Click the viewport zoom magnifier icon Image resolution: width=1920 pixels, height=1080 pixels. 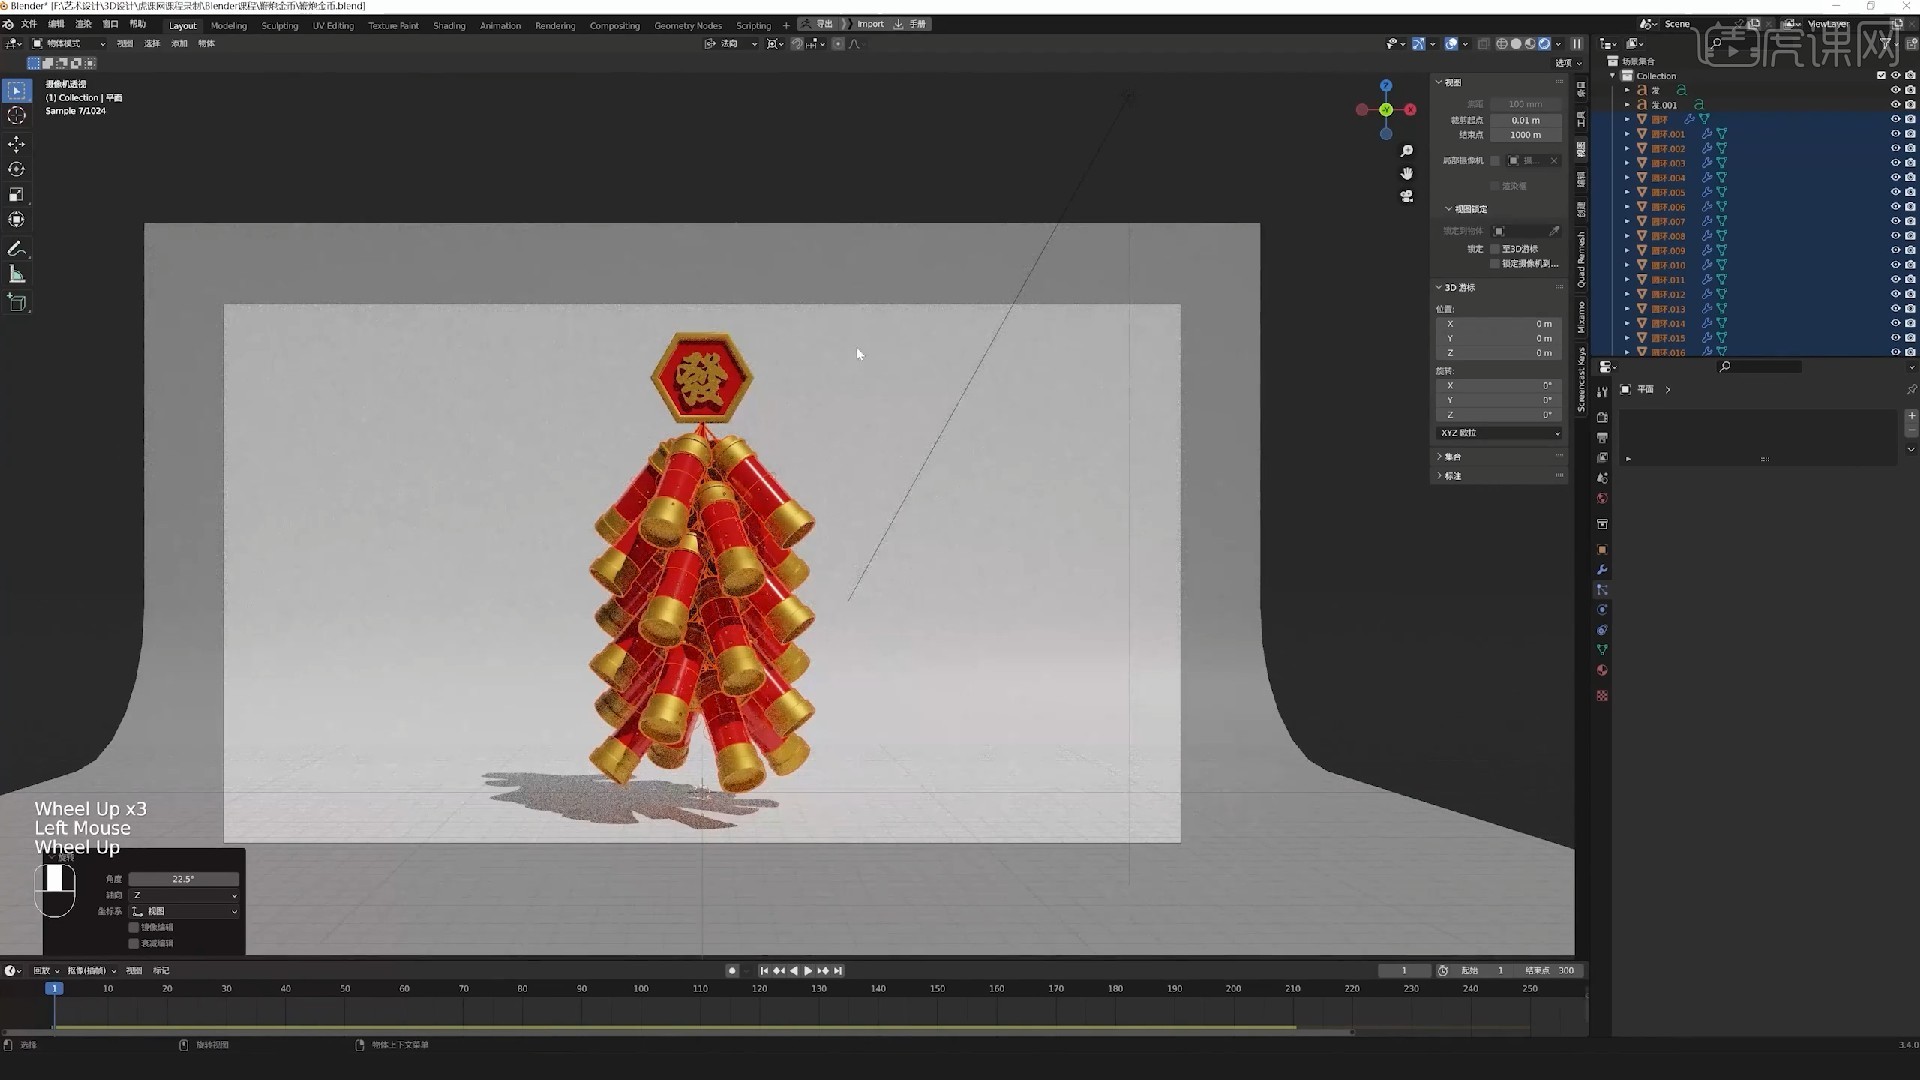click(1407, 151)
